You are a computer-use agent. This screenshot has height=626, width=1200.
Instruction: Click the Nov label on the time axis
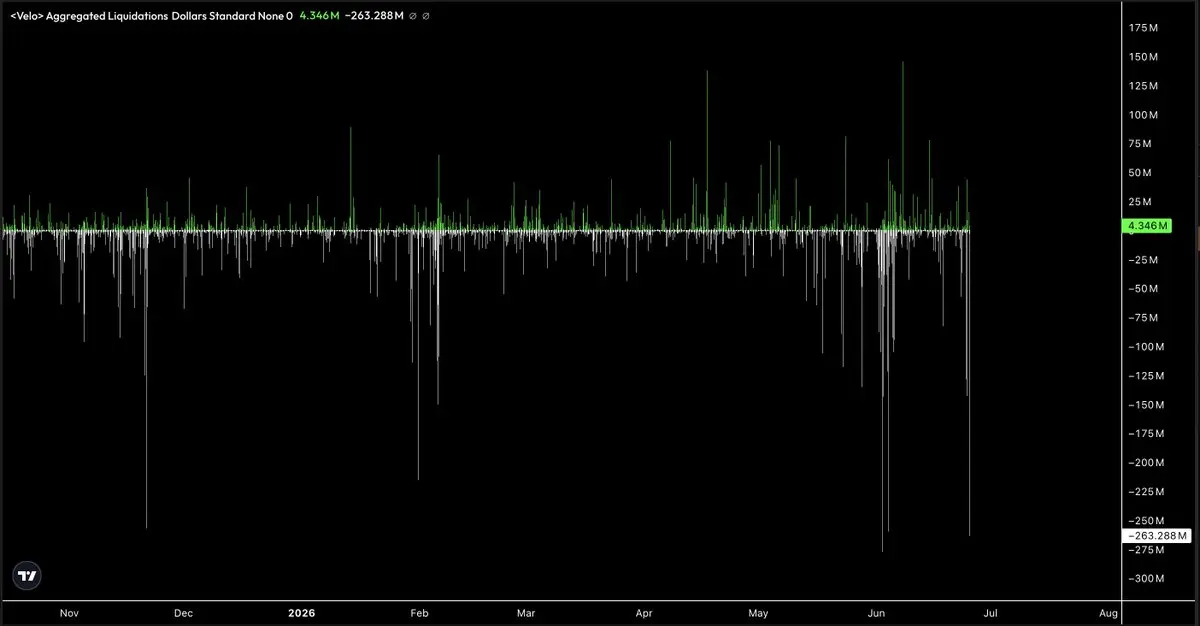69,612
